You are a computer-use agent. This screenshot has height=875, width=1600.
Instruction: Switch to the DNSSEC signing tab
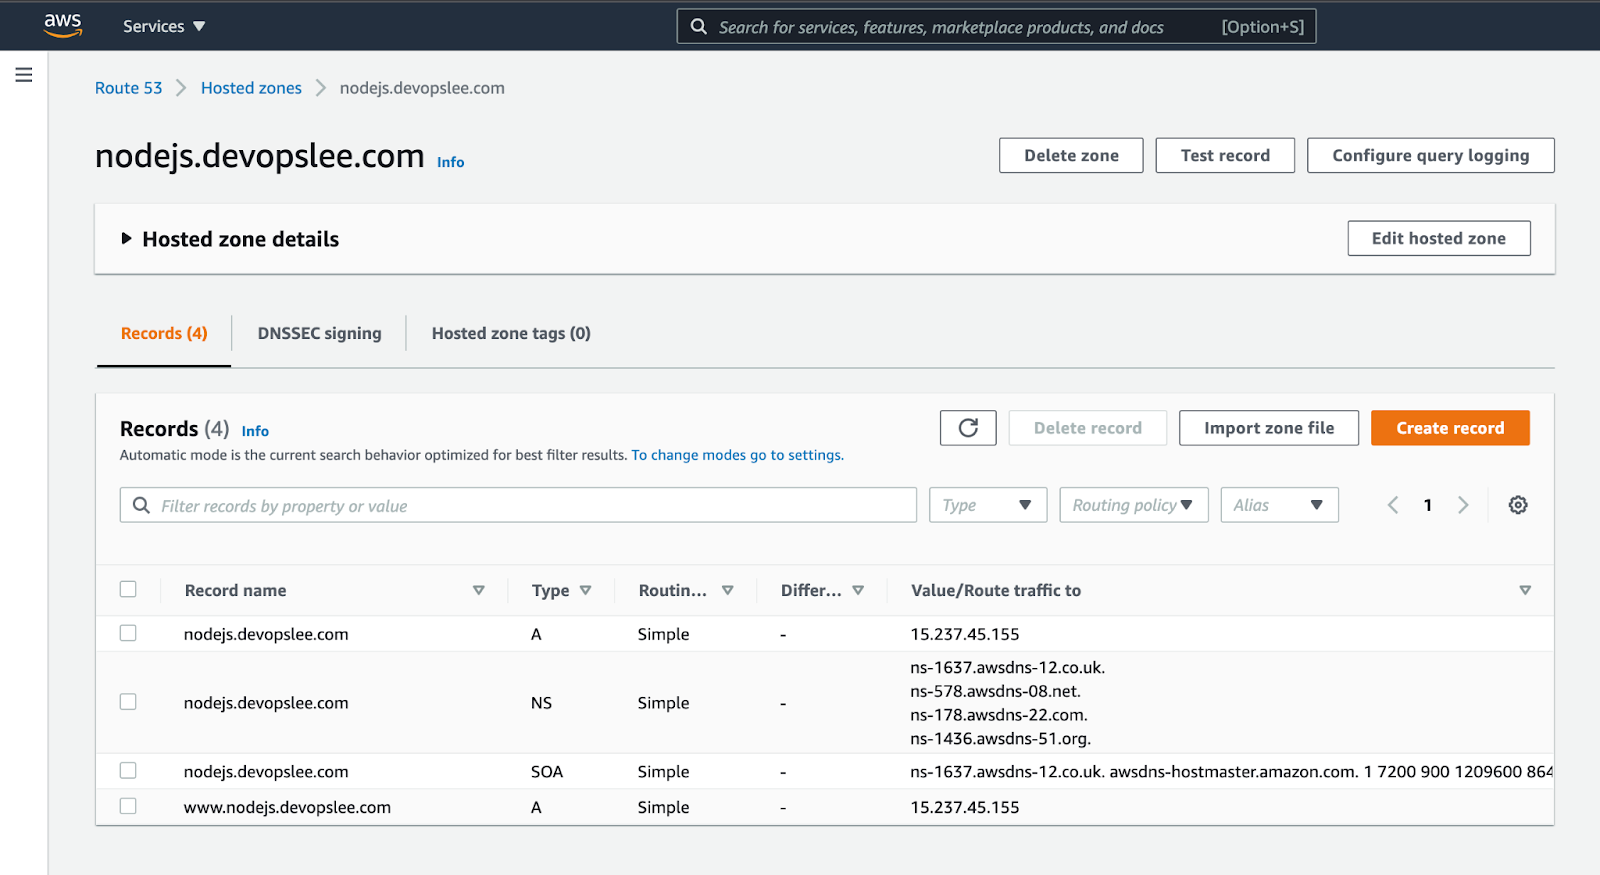[319, 334]
